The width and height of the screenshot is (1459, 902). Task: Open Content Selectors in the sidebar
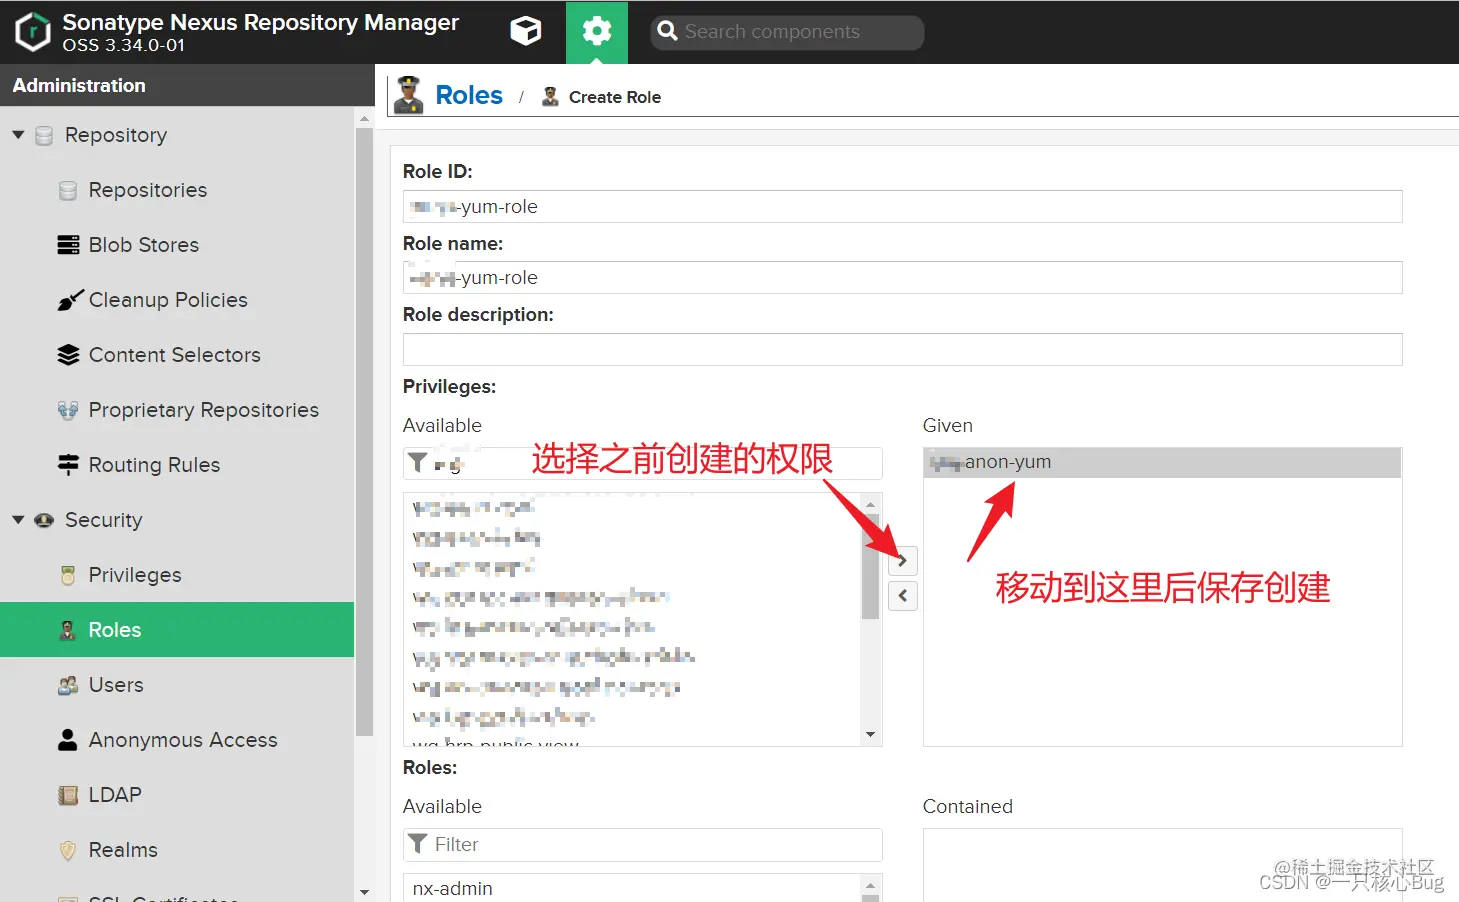pos(175,355)
